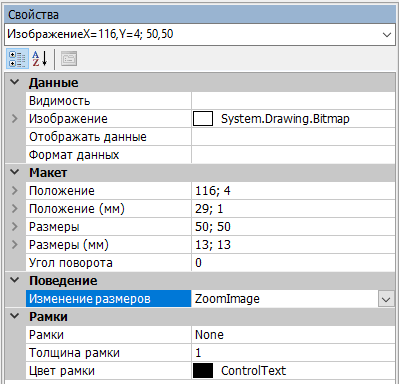Open the Property Pages icon
The image size is (399, 384).
coord(69,59)
